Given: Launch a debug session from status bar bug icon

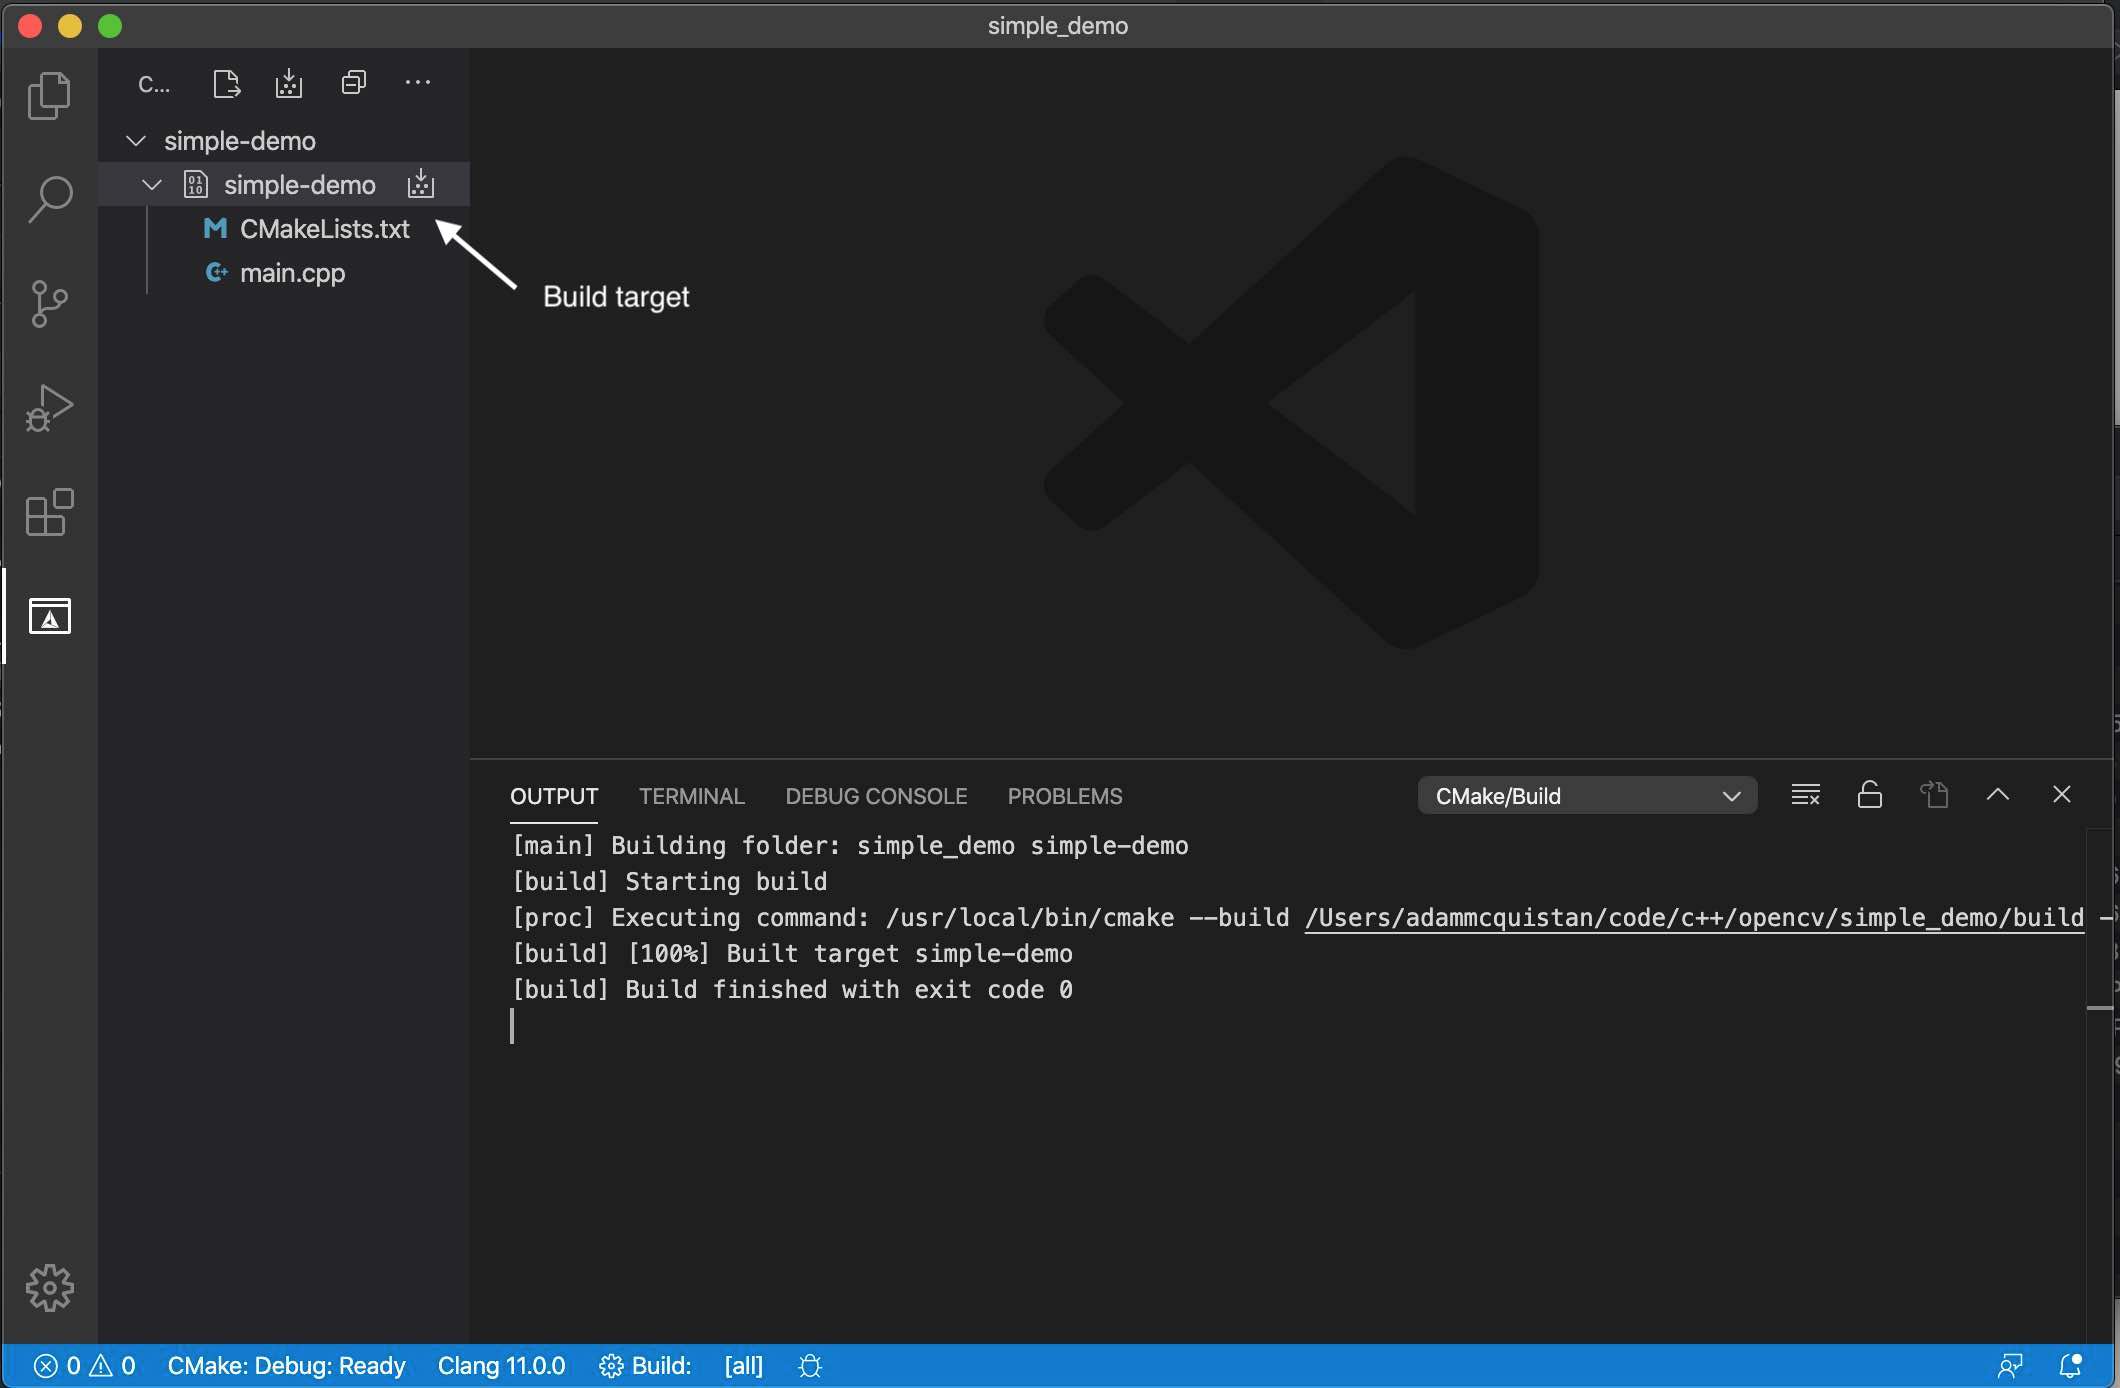Looking at the screenshot, I should click(808, 1366).
